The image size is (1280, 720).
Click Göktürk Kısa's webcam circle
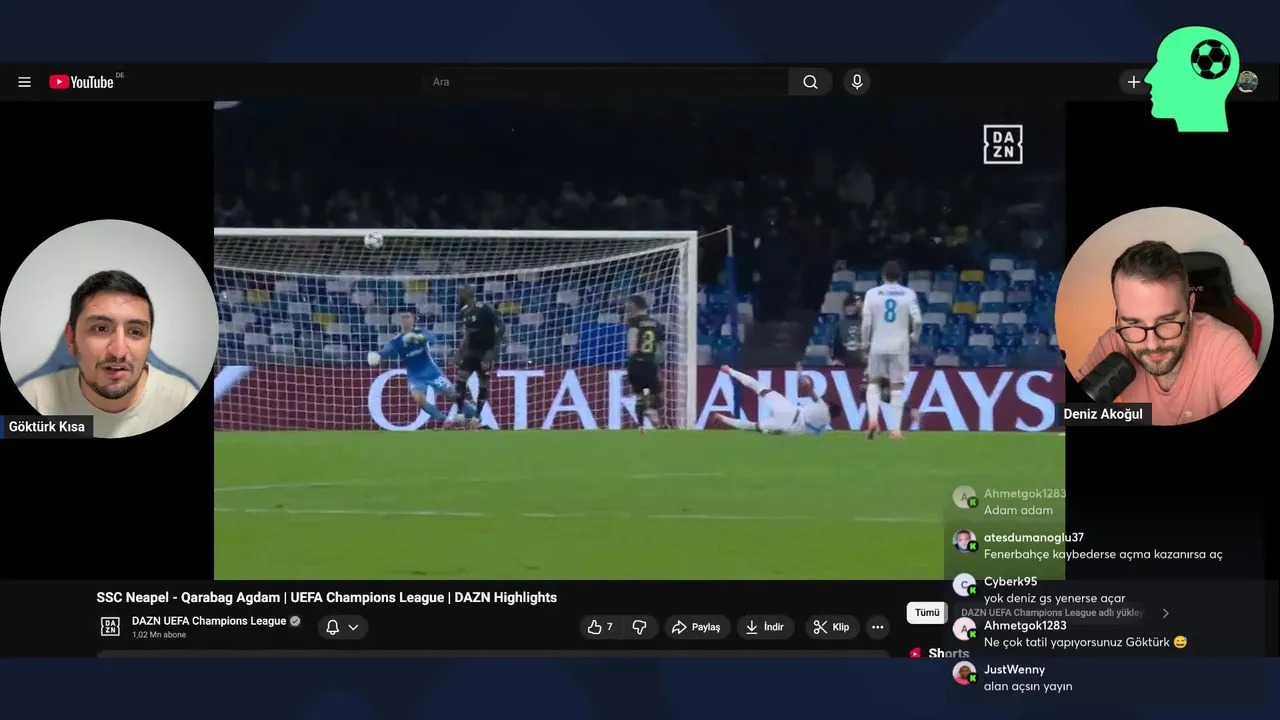[109, 328]
